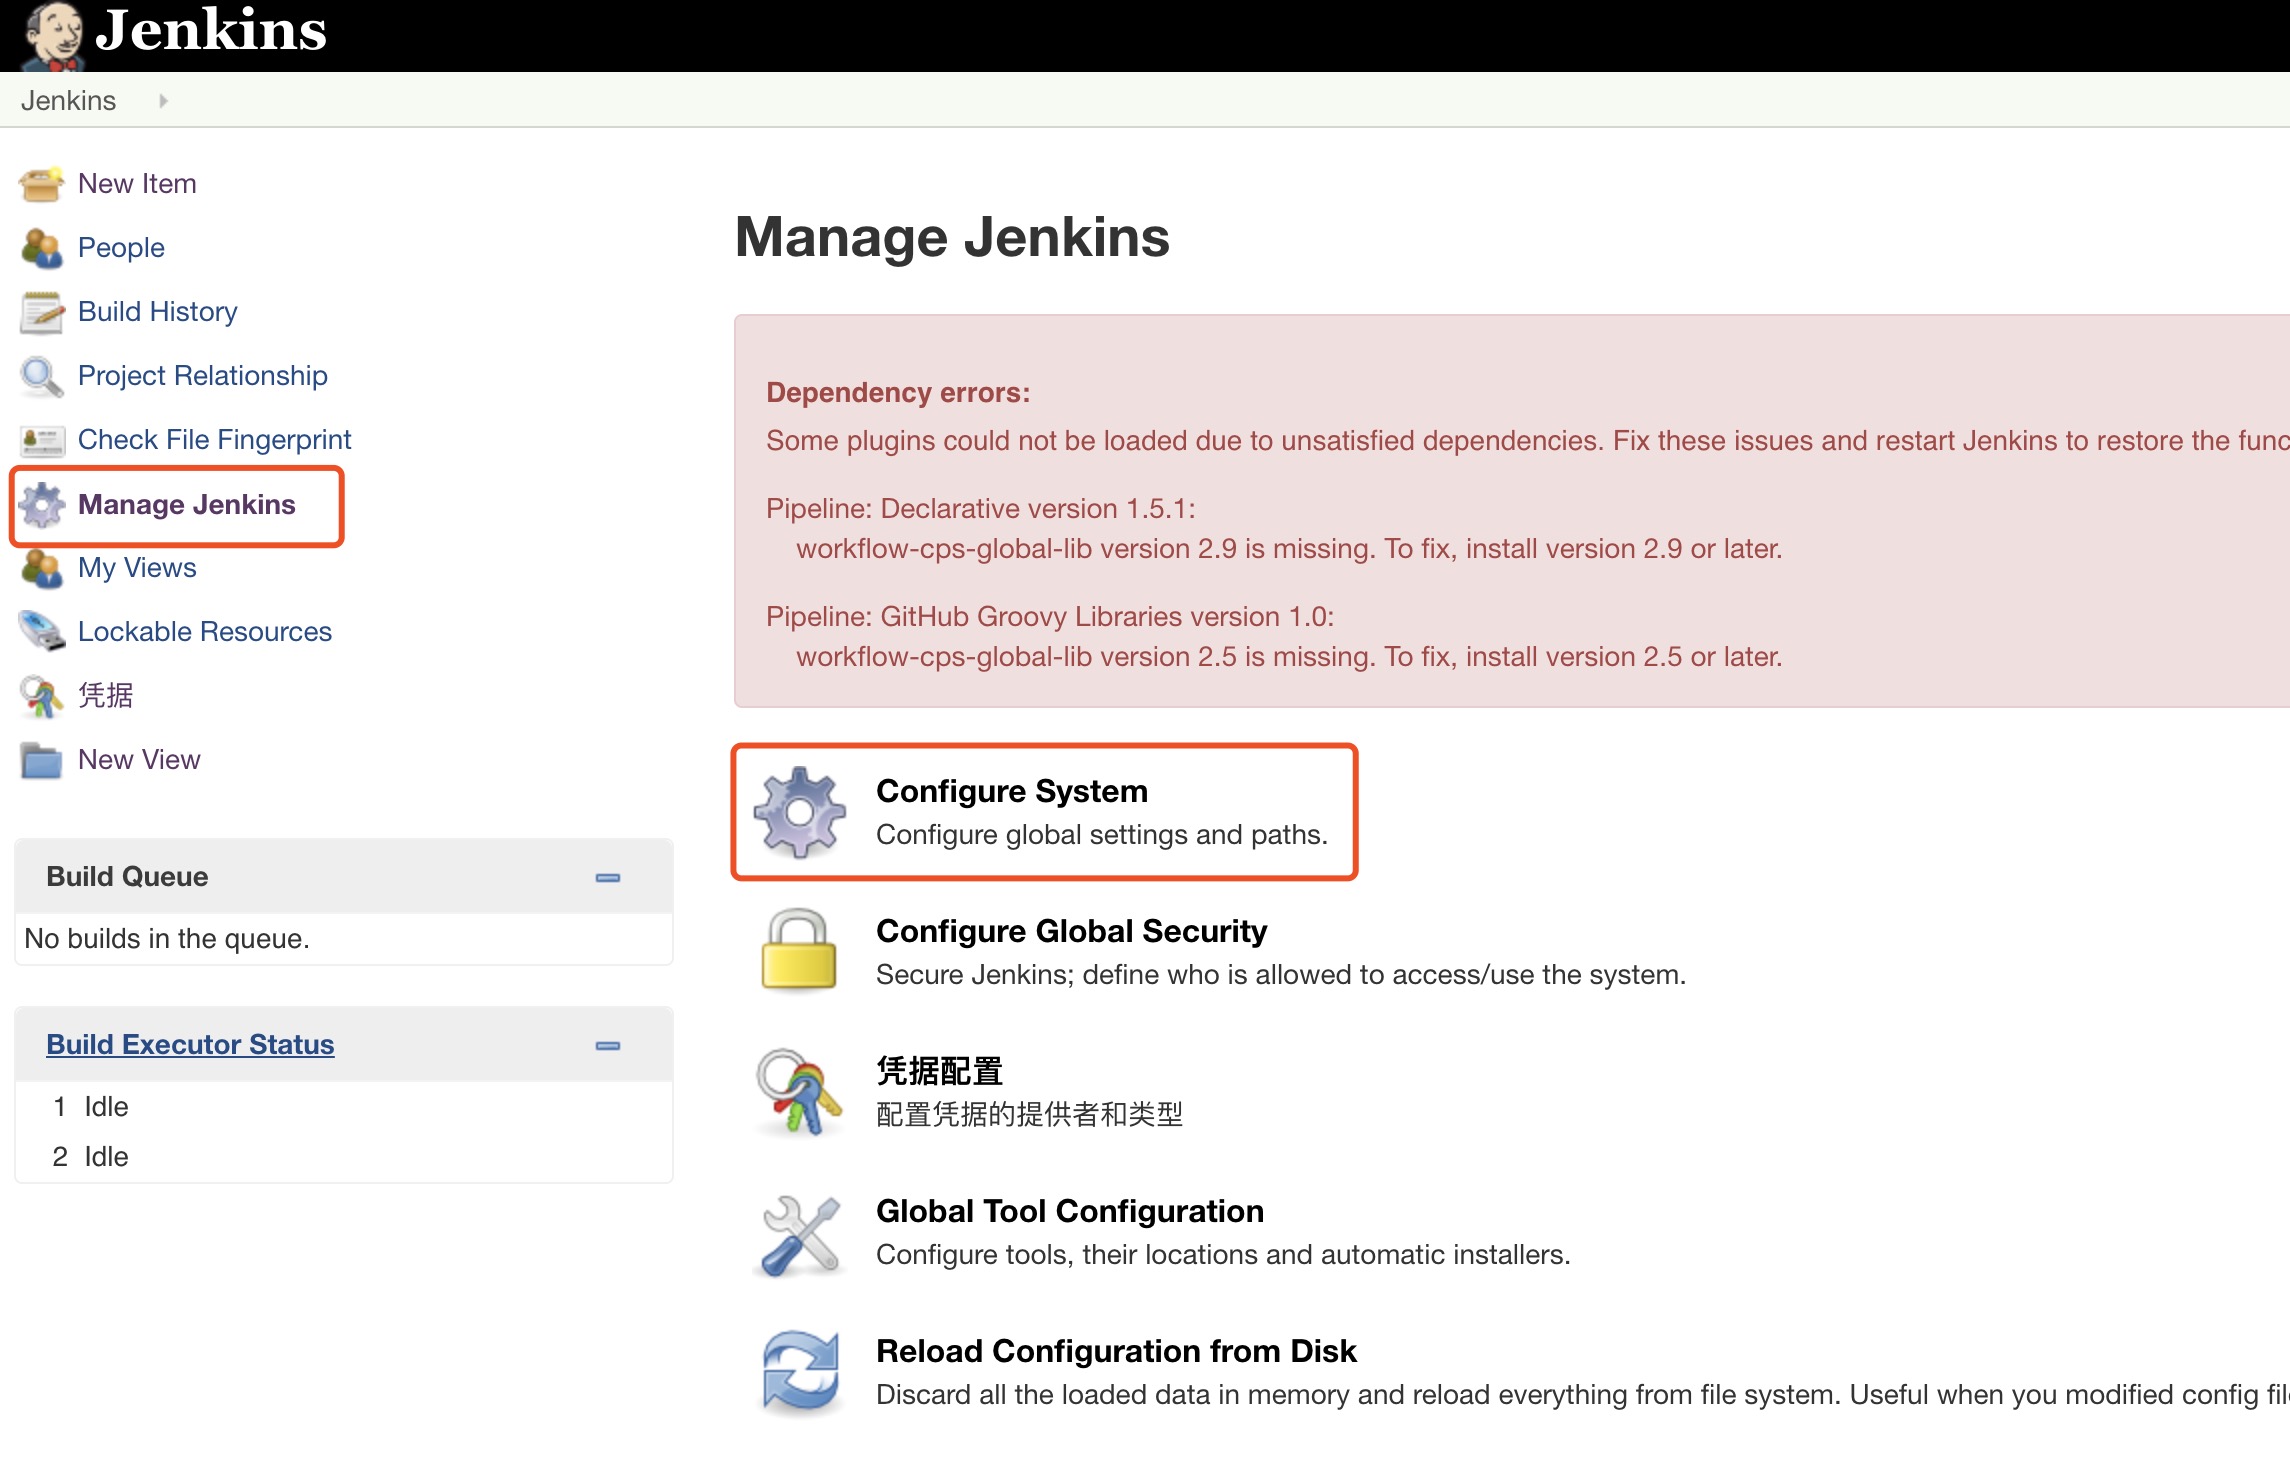2290x1460 pixels.
Task: Open Lockable Resources link
Action: [x=205, y=632]
